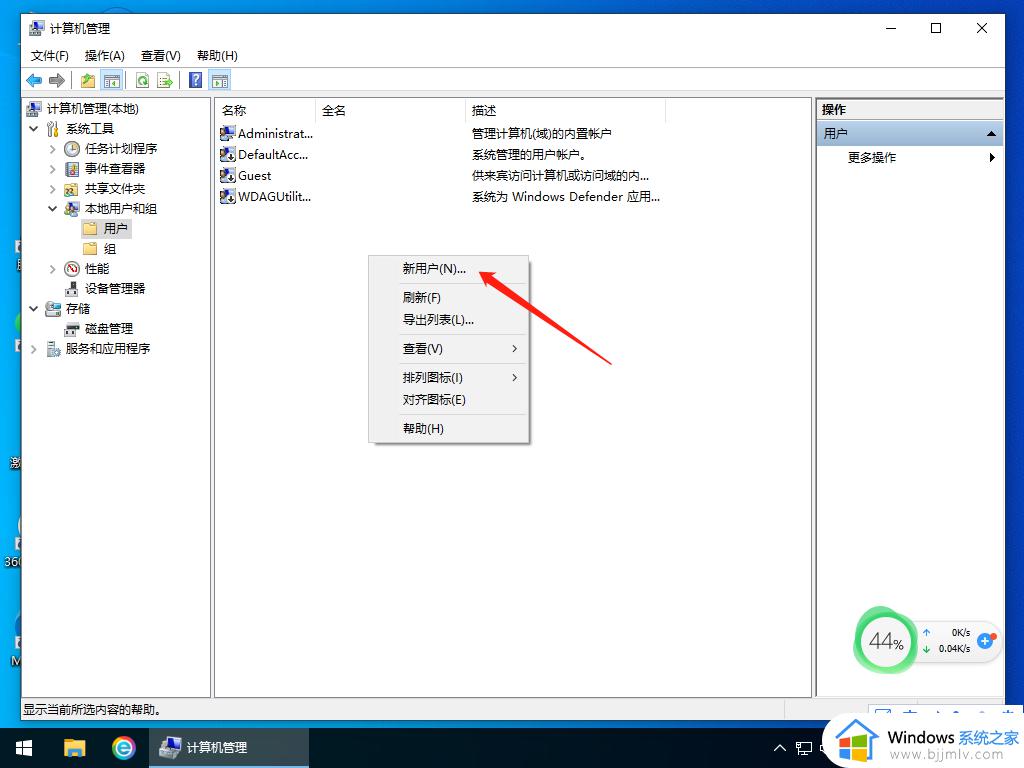This screenshot has width=1024, height=768.
Task: Select the WDAGUtilityAccount user icon
Action: click(227, 196)
